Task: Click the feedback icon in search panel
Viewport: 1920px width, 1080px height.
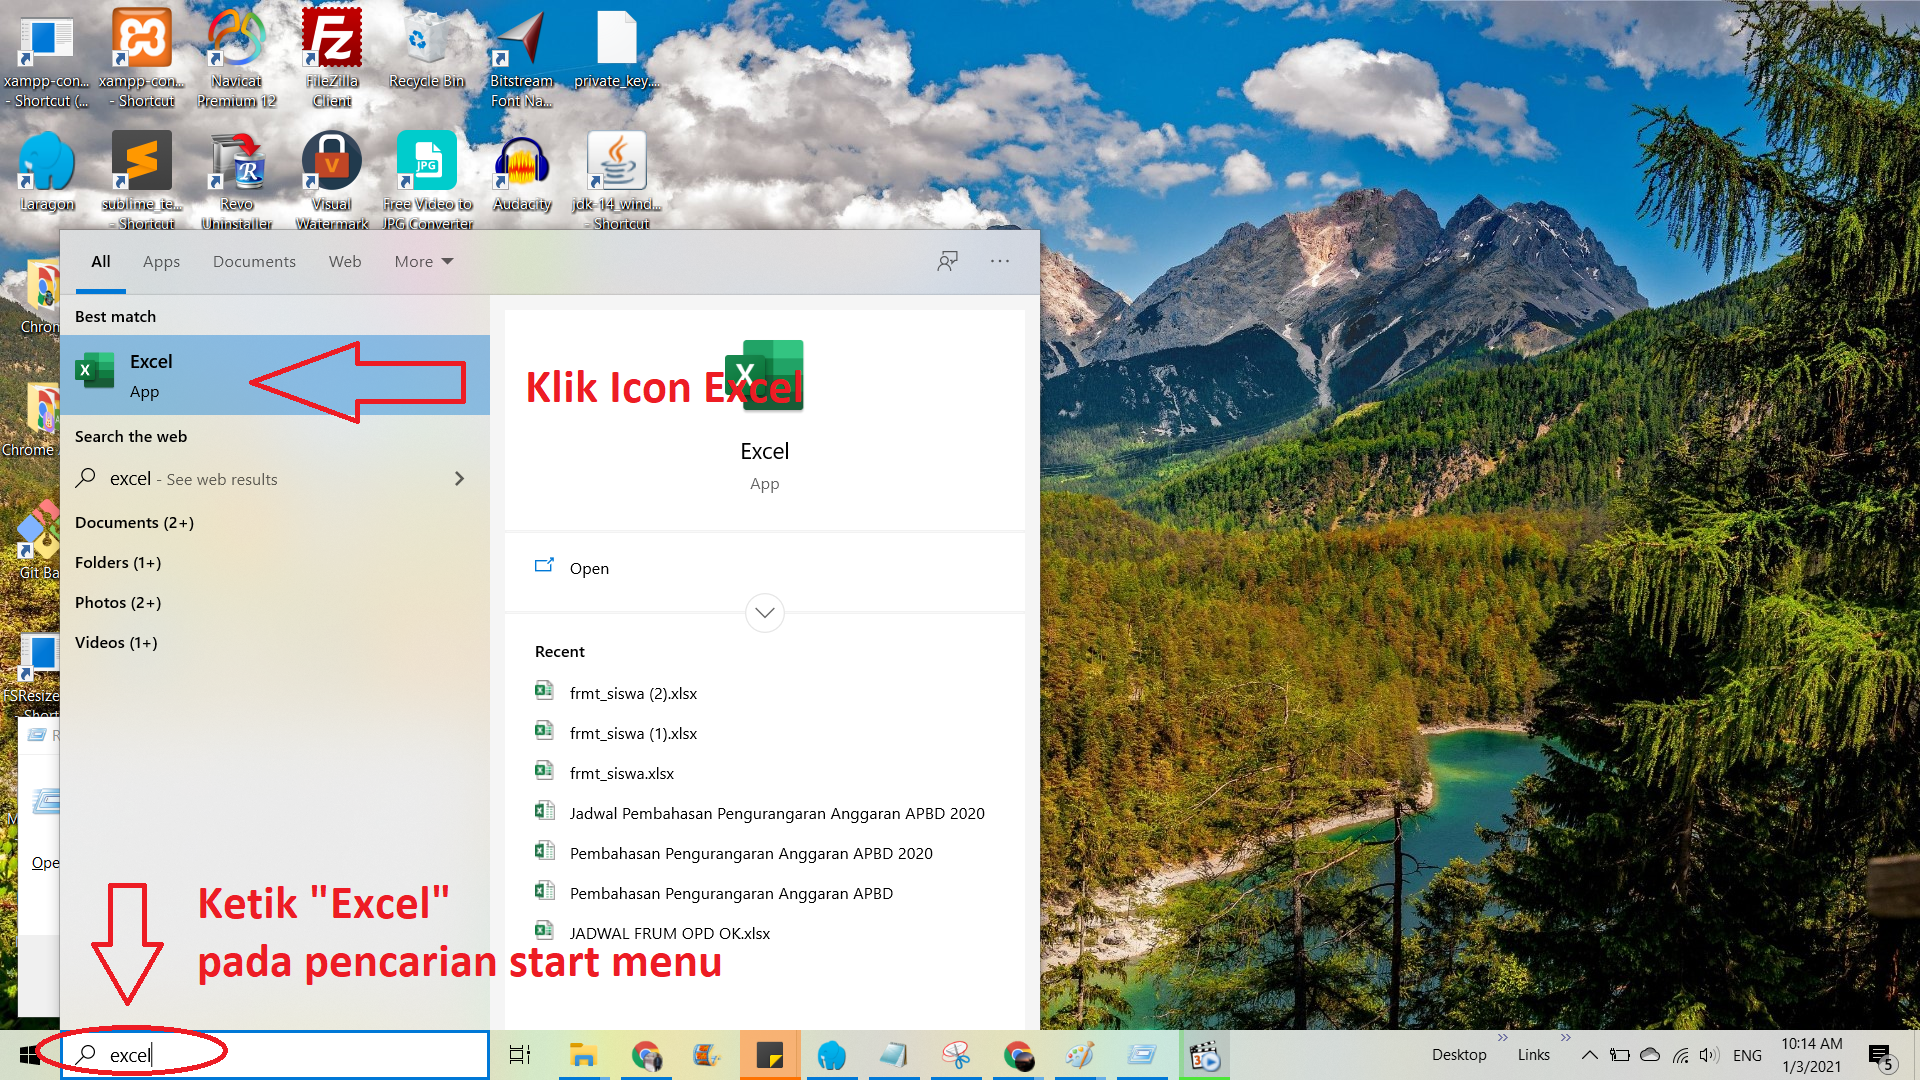Action: point(947,261)
